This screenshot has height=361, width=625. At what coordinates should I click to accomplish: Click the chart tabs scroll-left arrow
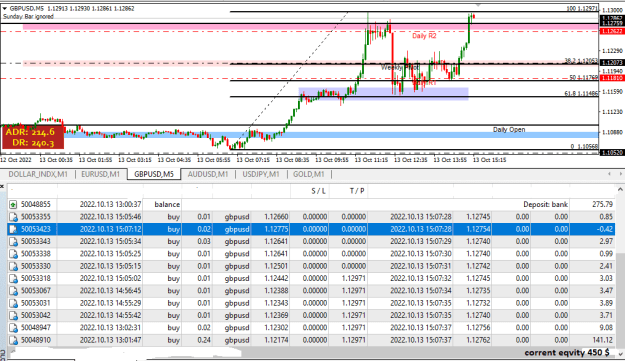(x=609, y=174)
